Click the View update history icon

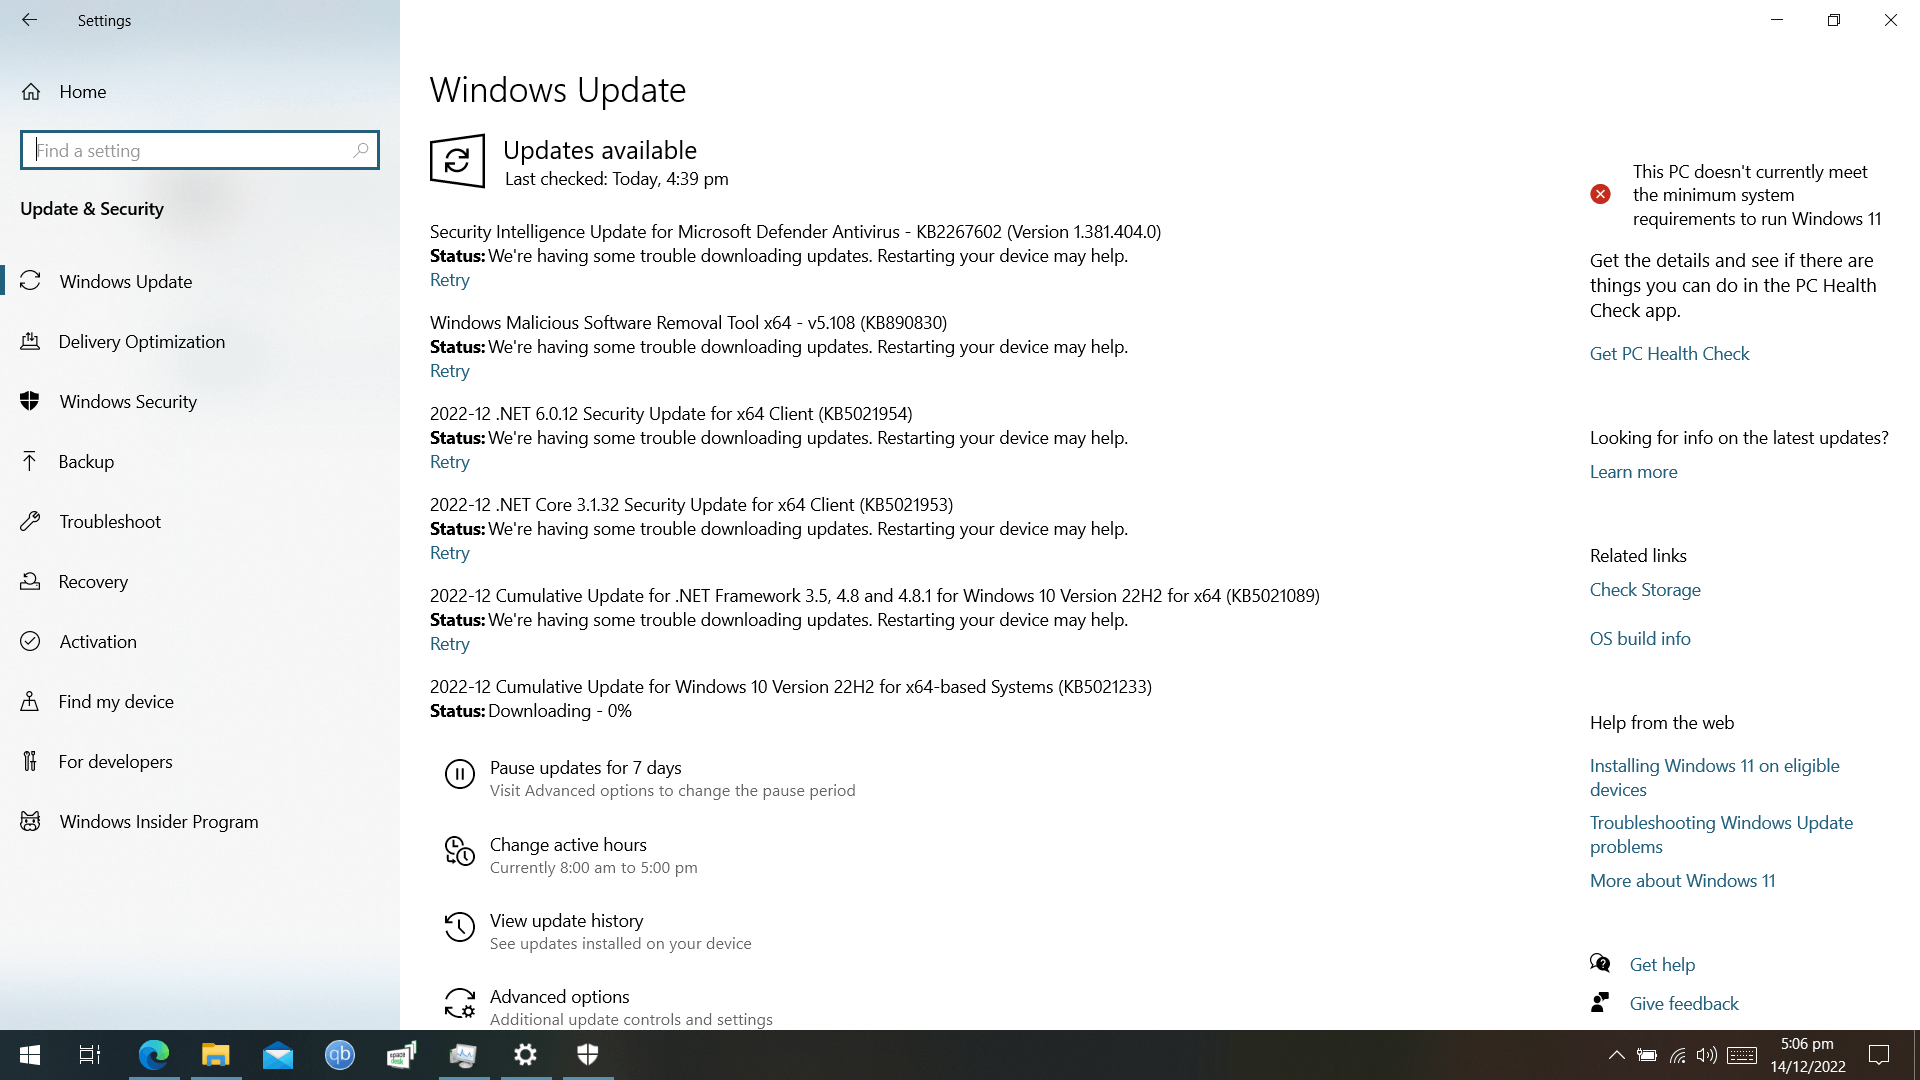[459, 927]
